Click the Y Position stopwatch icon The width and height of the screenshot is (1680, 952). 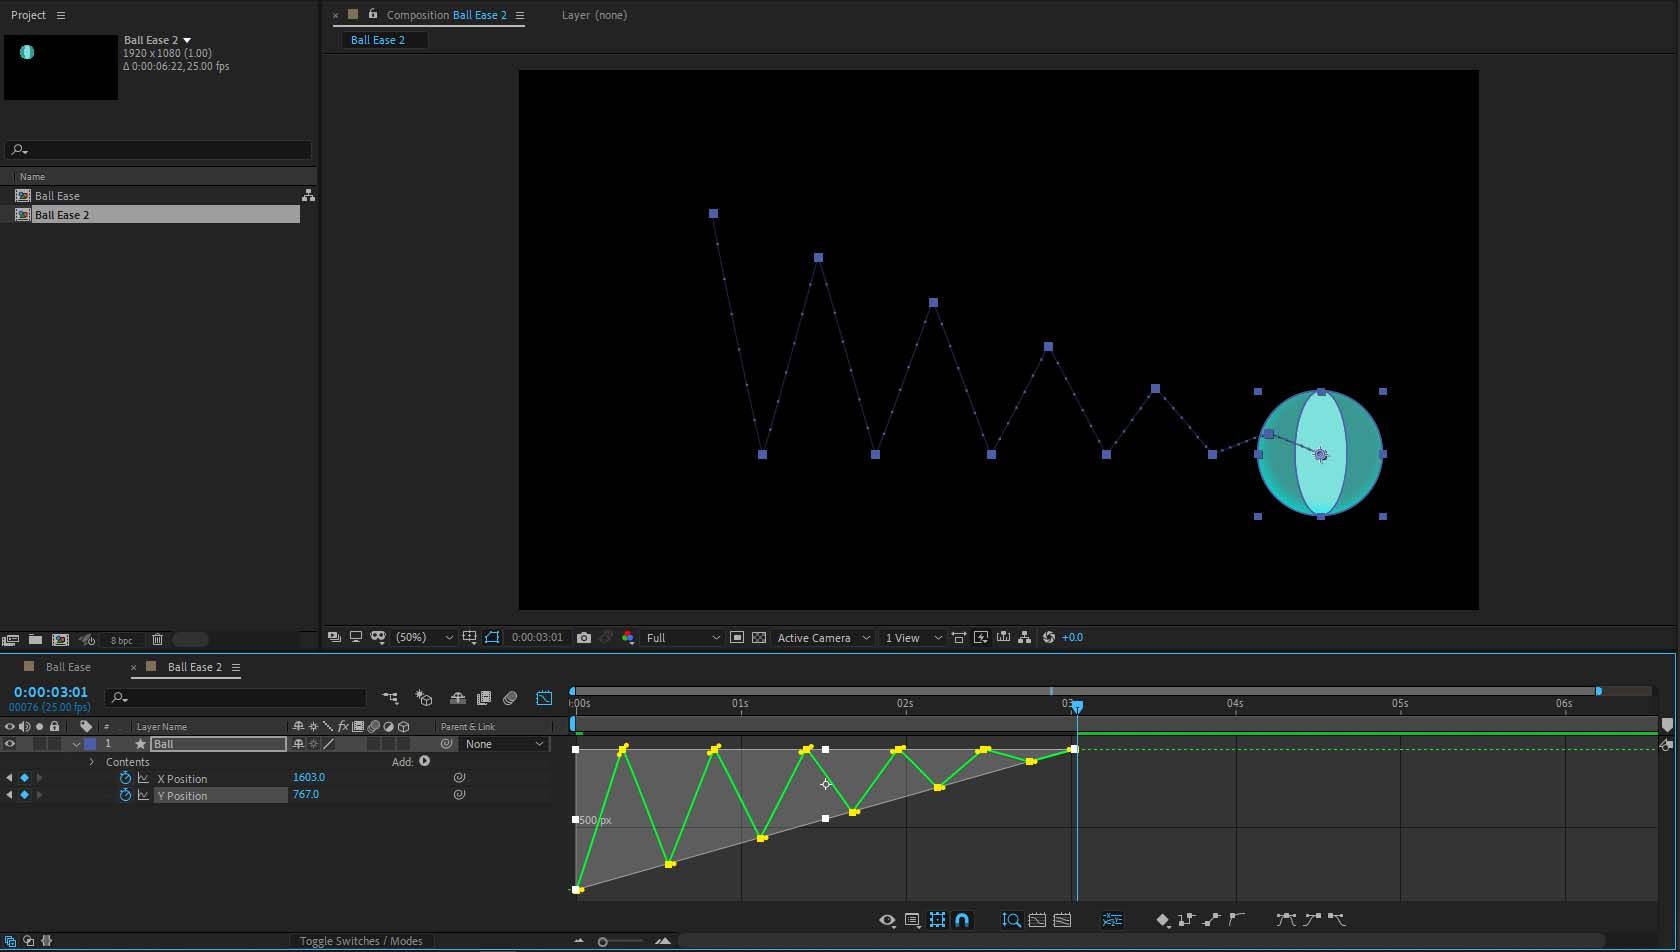click(x=125, y=796)
